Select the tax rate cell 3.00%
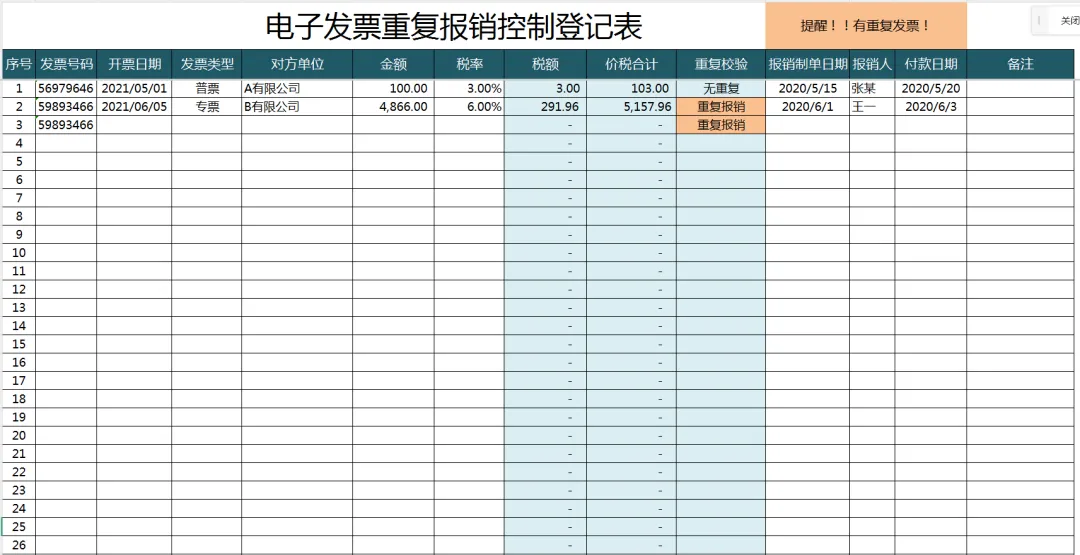The image size is (1080, 555). pos(469,88)
